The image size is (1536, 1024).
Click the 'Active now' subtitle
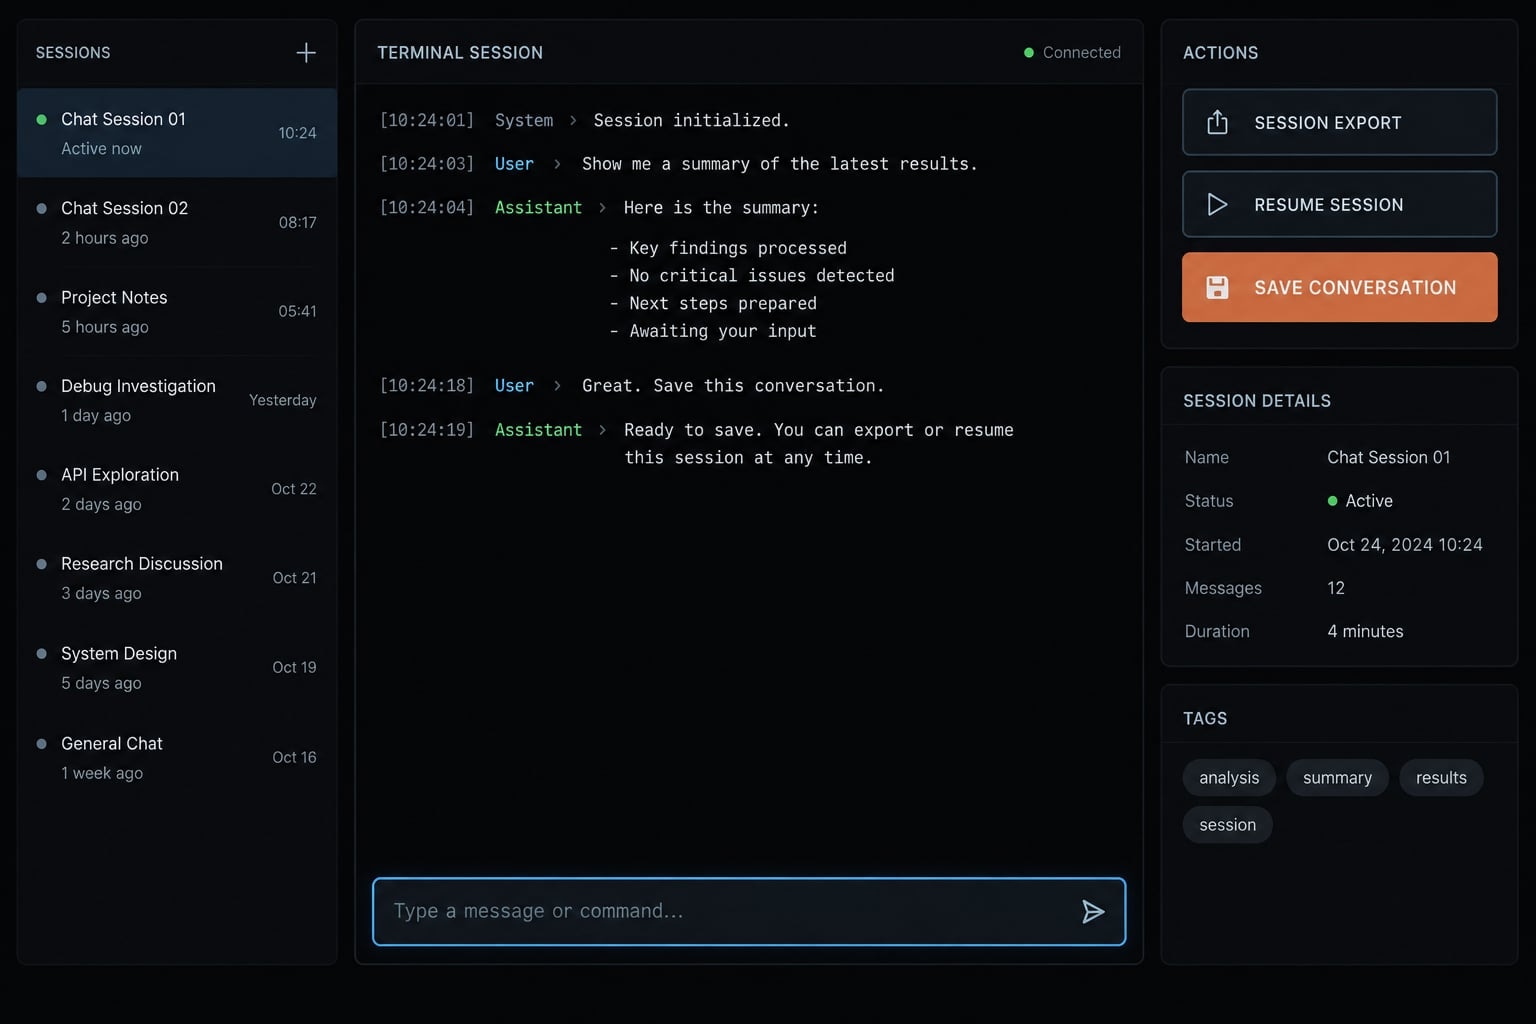[101, 148]
